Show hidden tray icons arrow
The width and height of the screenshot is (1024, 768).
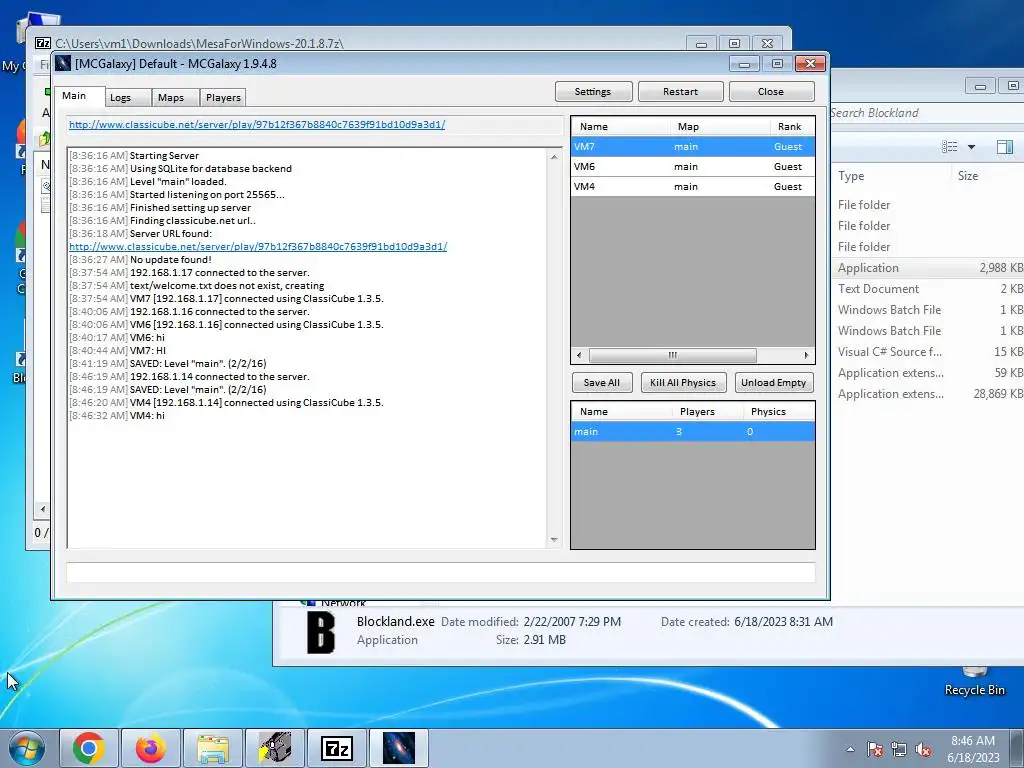click(x=850, y=749)
